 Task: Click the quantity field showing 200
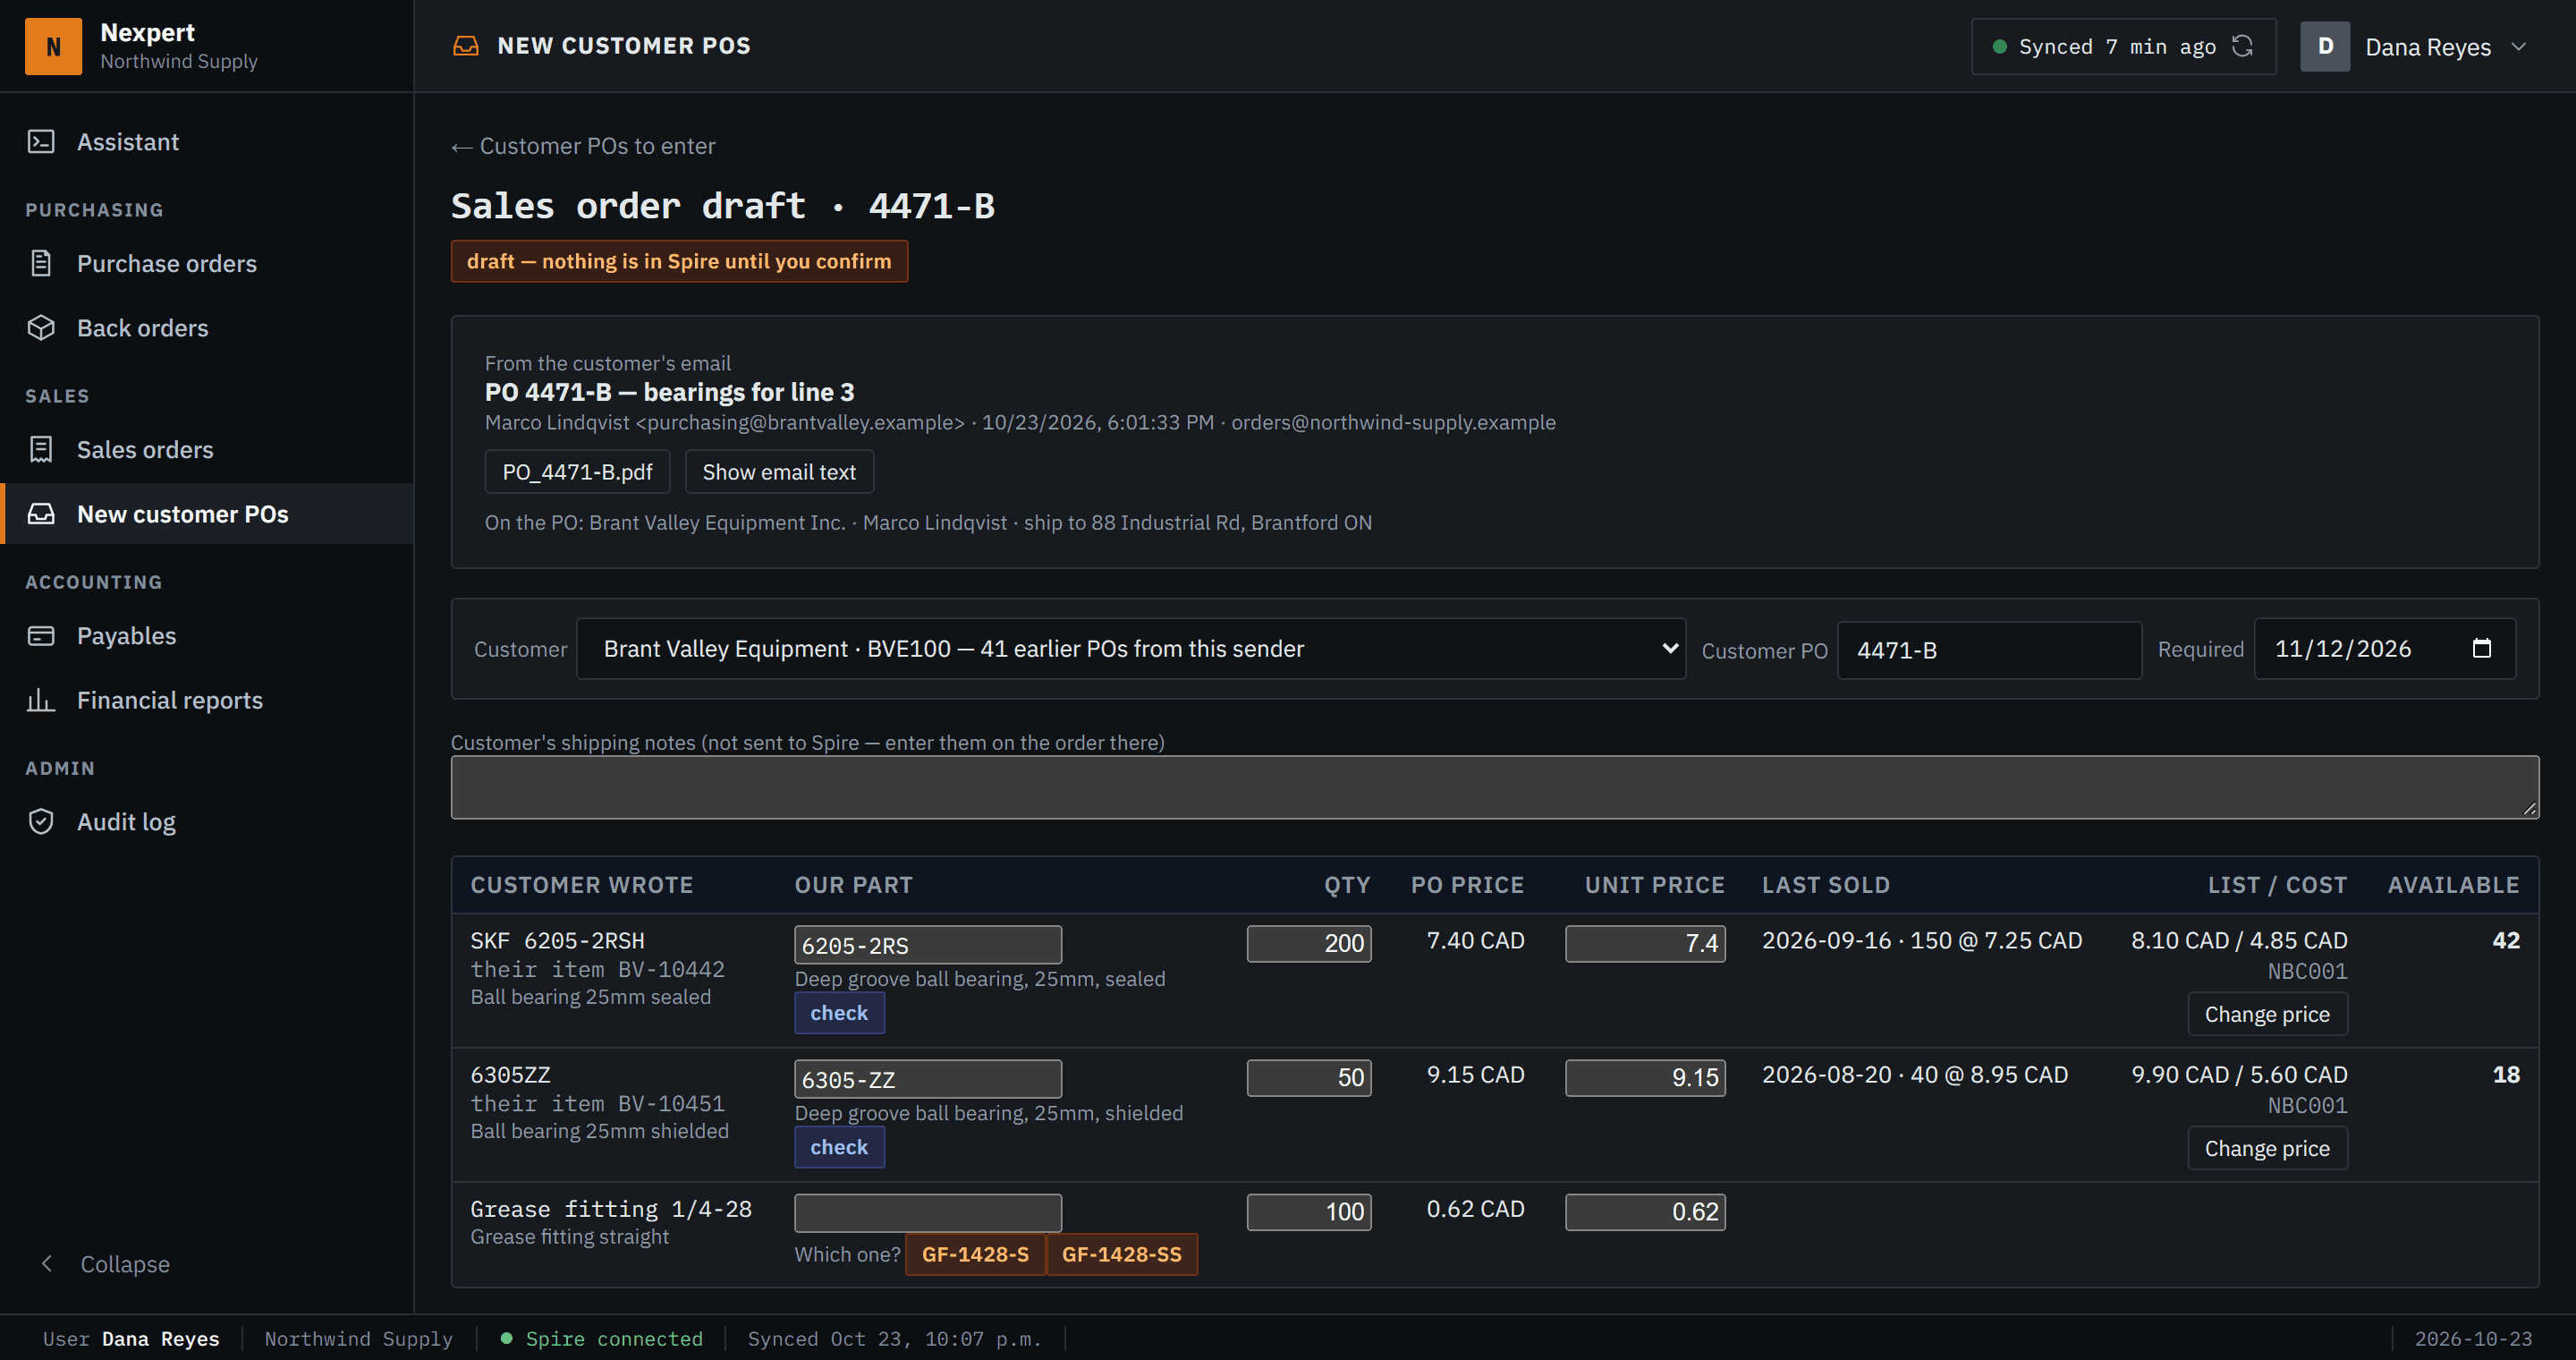click(x=1308, y=944)
